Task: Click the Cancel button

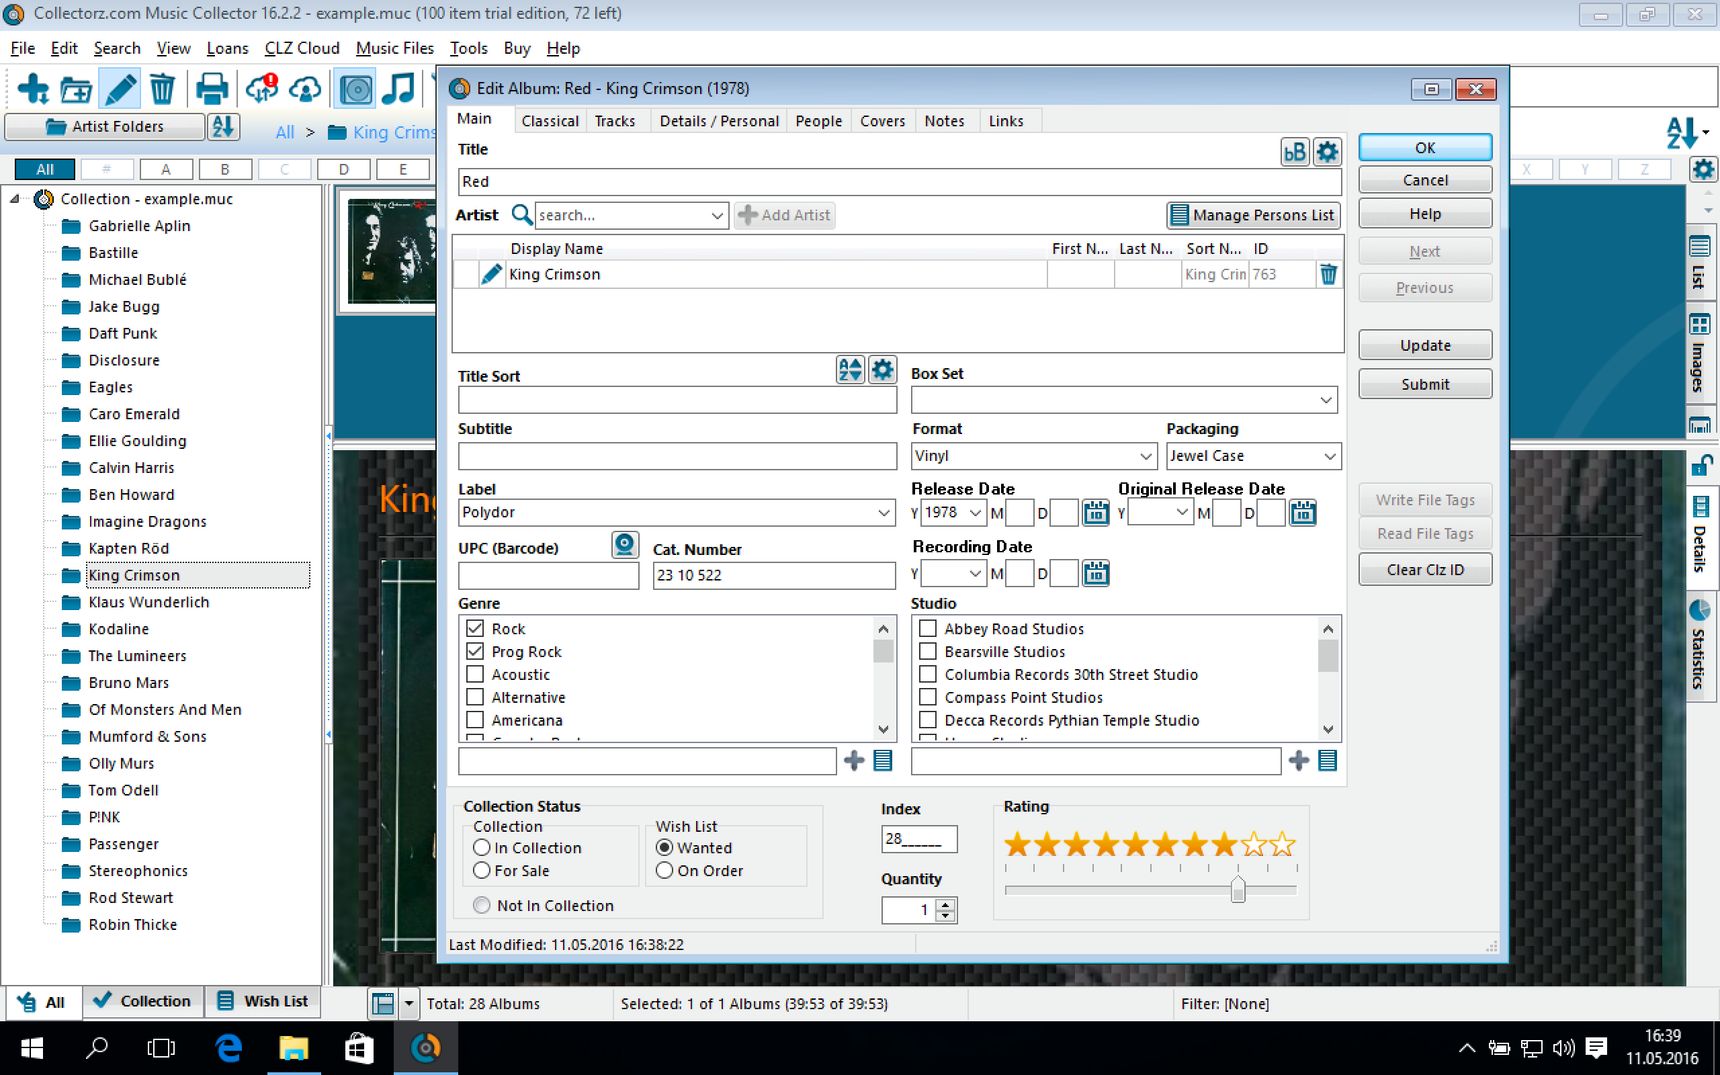Action: click(1425, 180)
